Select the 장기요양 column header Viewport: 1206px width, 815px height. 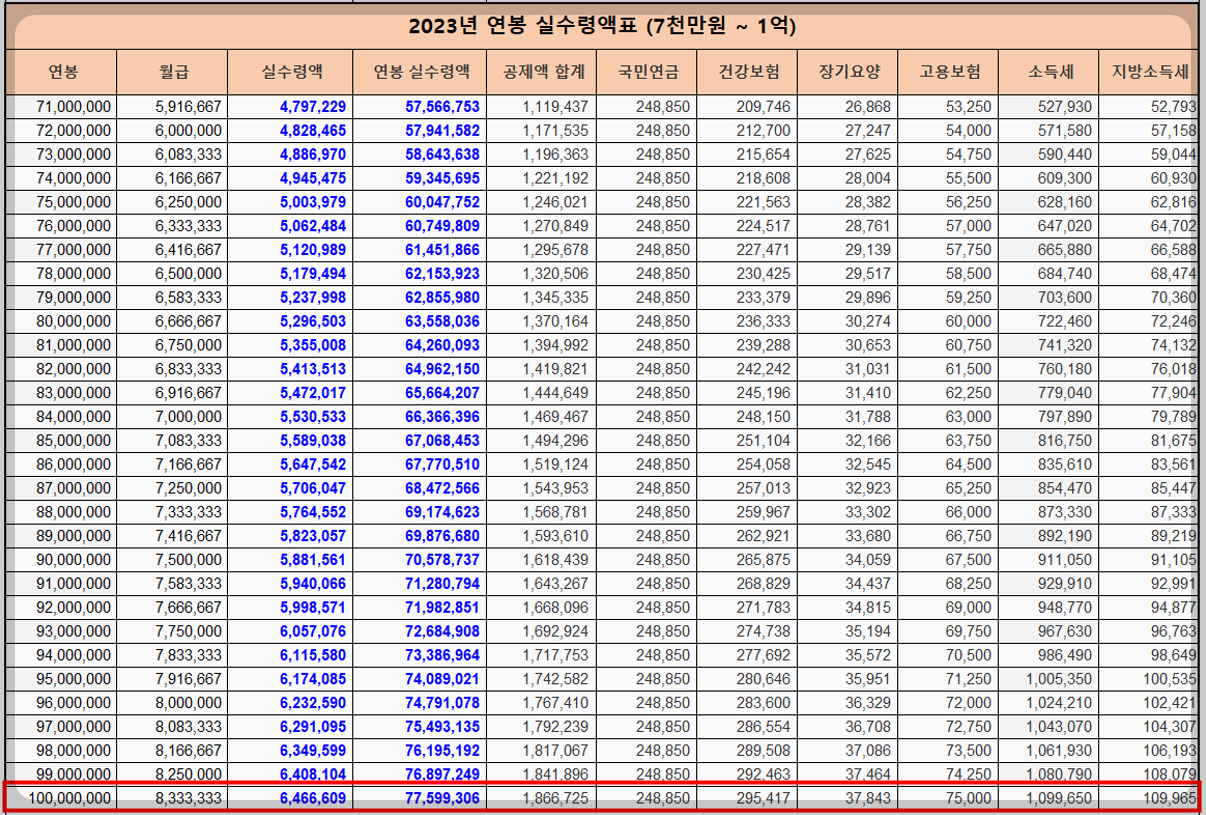point(847,72)
